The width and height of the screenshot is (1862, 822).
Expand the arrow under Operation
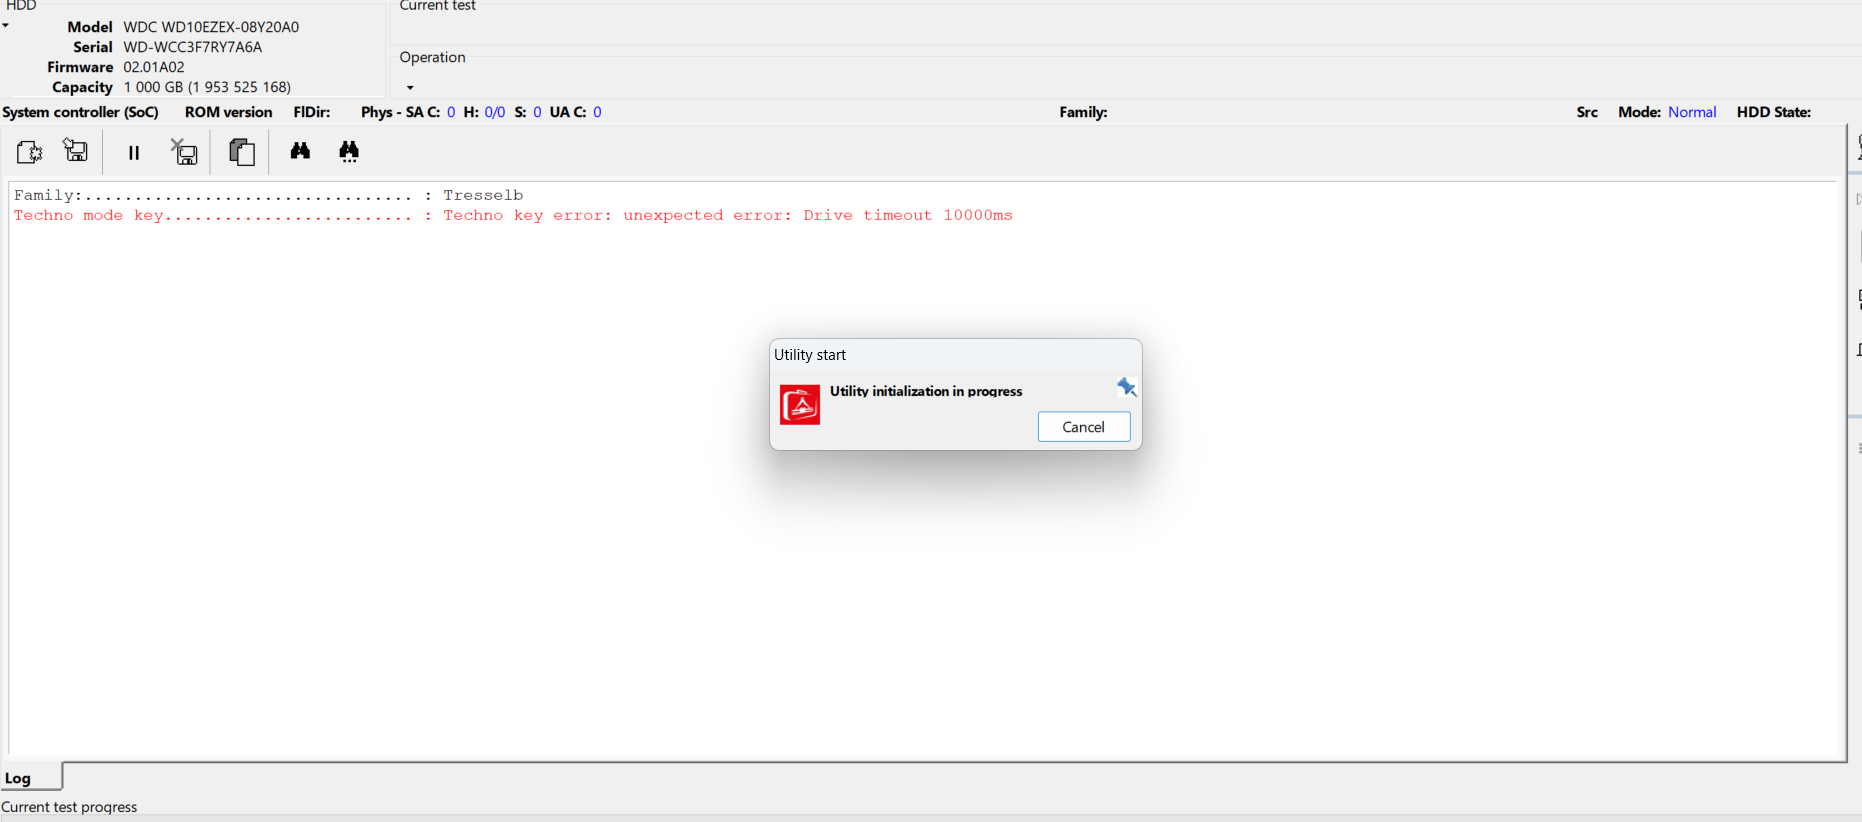coord(410,88)
